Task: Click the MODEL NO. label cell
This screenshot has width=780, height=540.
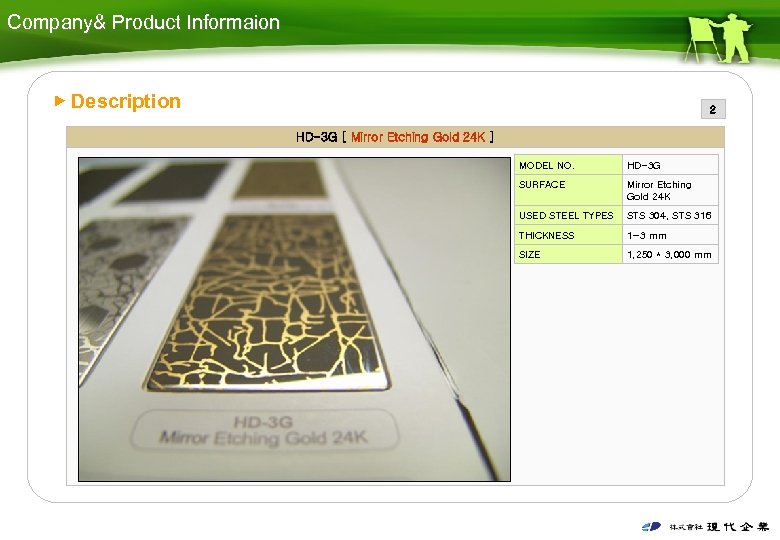Action: 568,165
